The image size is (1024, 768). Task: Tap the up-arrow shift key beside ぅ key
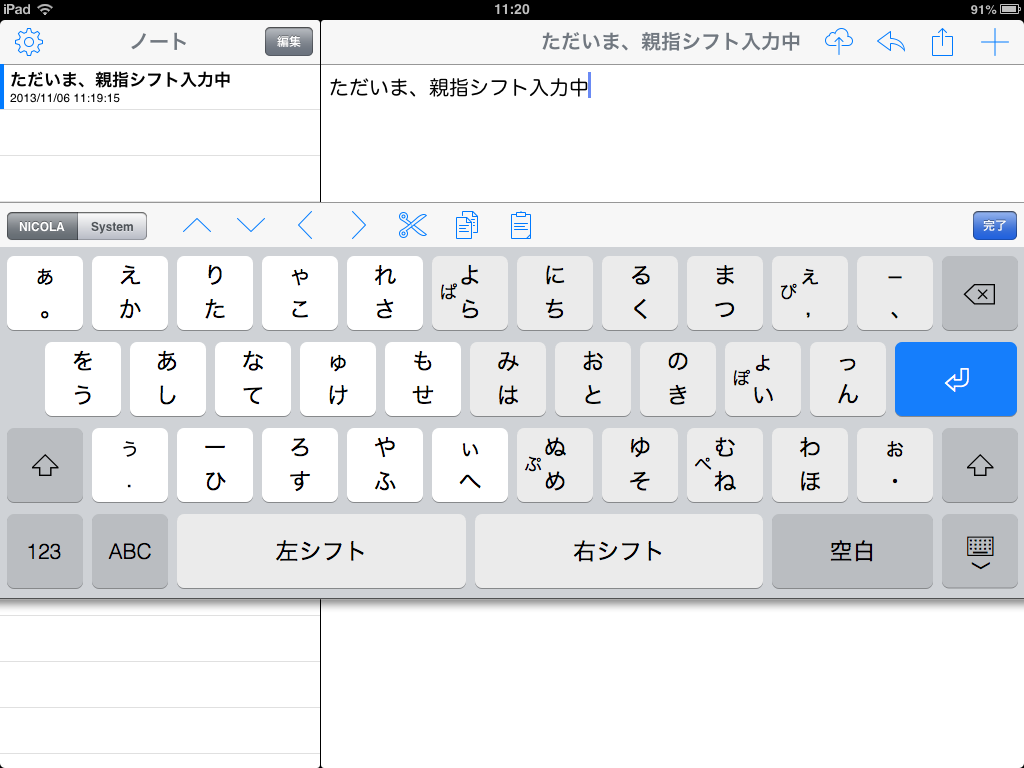click(45, 465)
